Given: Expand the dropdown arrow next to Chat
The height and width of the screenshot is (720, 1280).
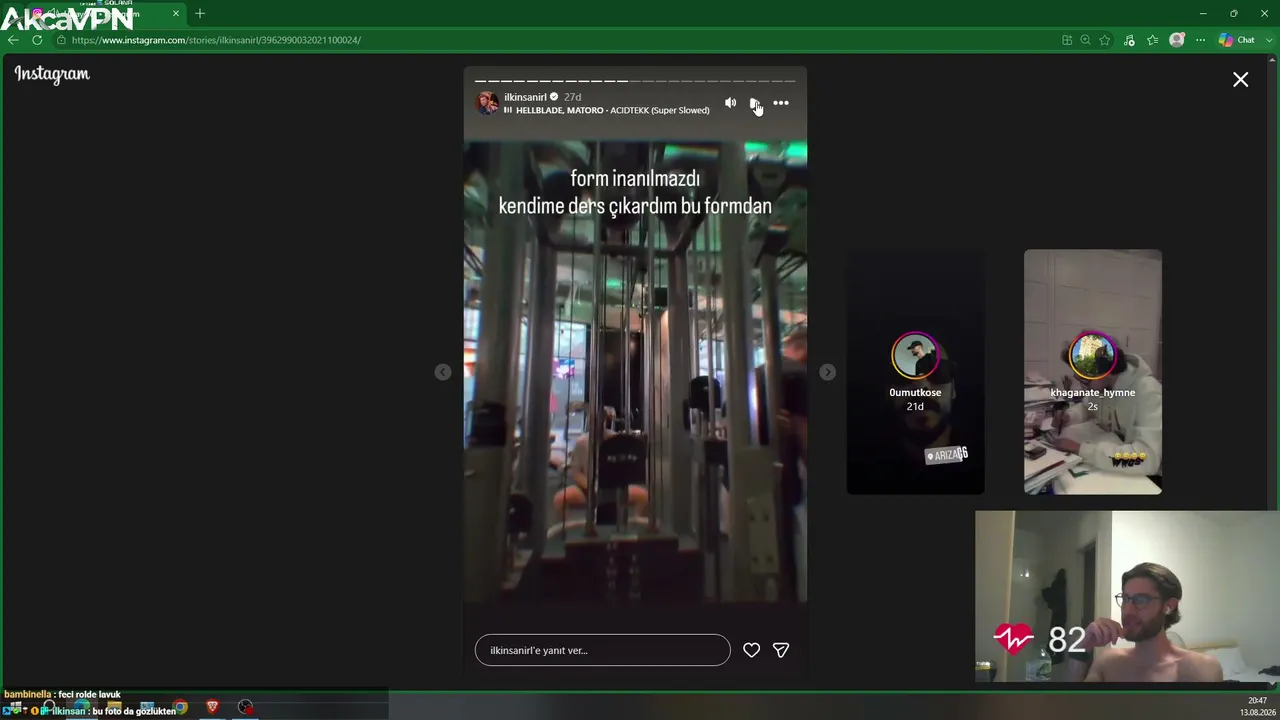Looking at the screenshot, I should (1268, 40).
